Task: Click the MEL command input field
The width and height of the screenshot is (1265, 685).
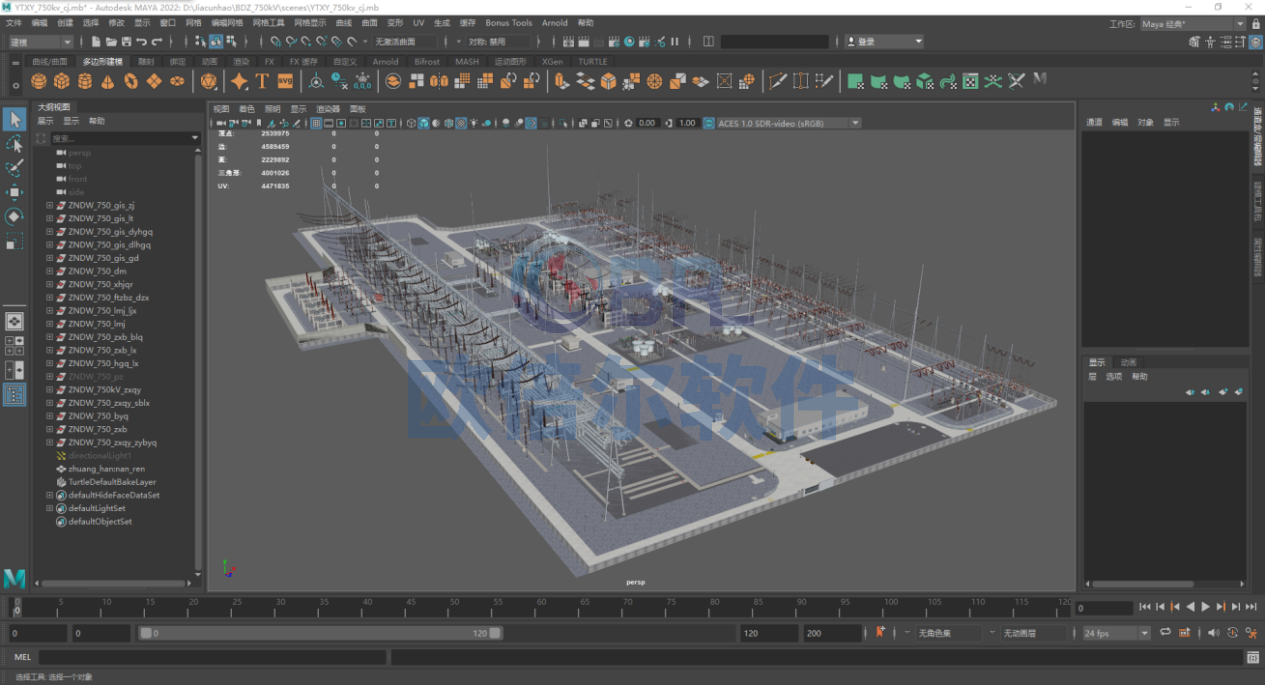Action: pos(212,657)
